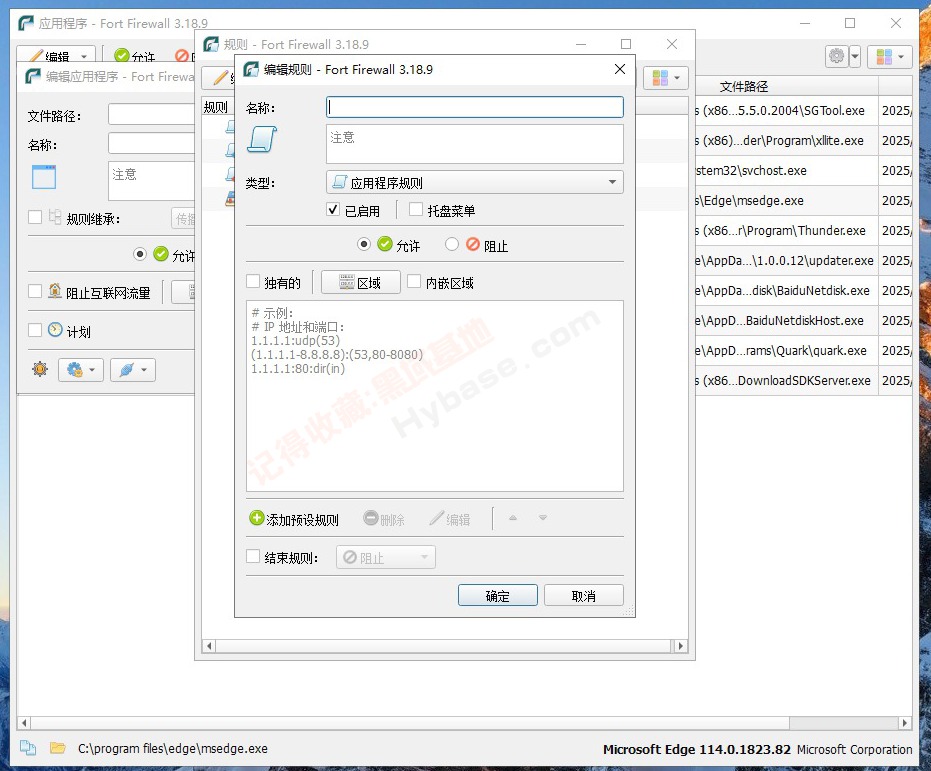Click the window icon in Edit Application dialog
This screenshot has width=931, height=771.
tap(44, 177)
